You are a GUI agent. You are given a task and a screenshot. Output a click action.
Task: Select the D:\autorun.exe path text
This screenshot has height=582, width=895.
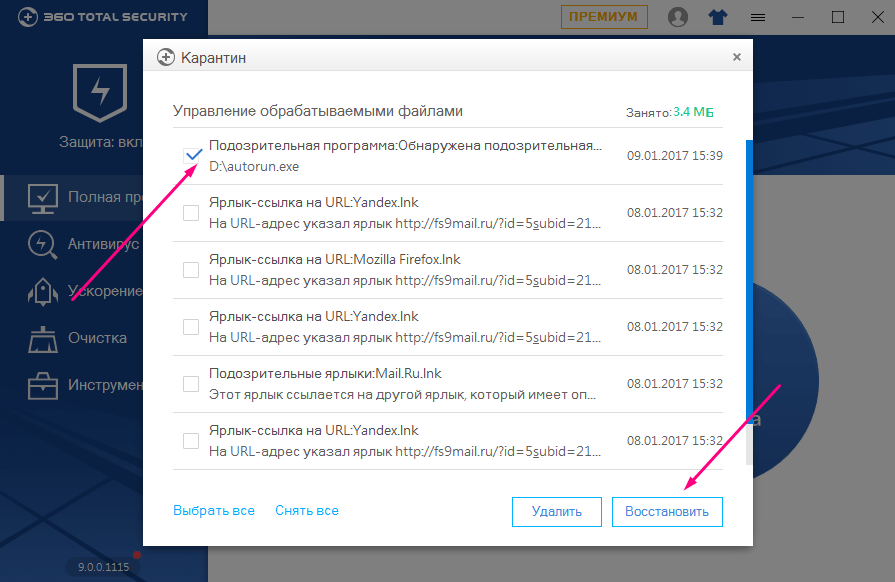coord(254,167)
